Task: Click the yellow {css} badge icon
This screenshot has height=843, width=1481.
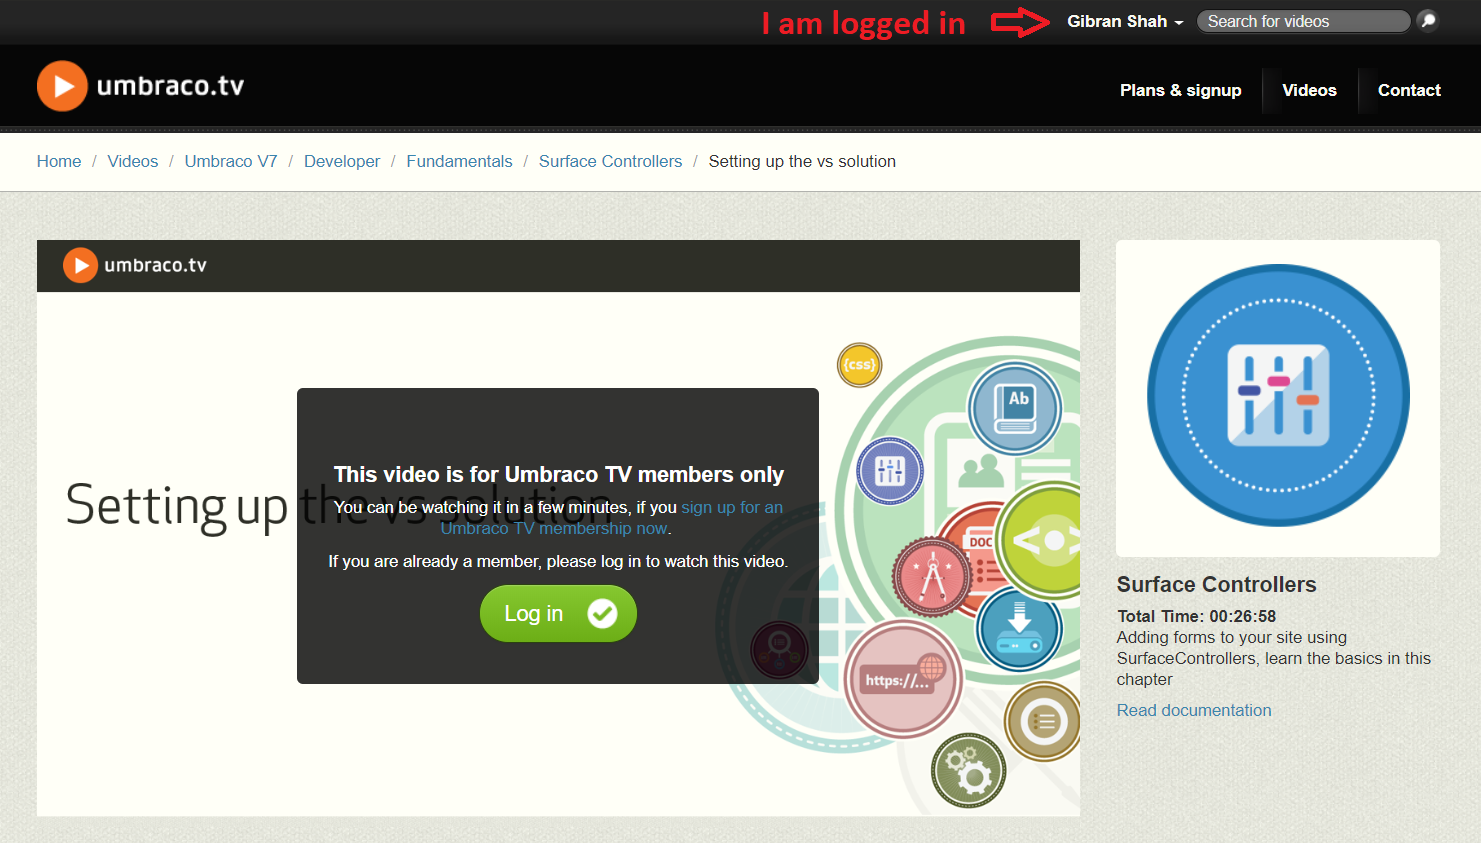Action: tap(859, 365)
